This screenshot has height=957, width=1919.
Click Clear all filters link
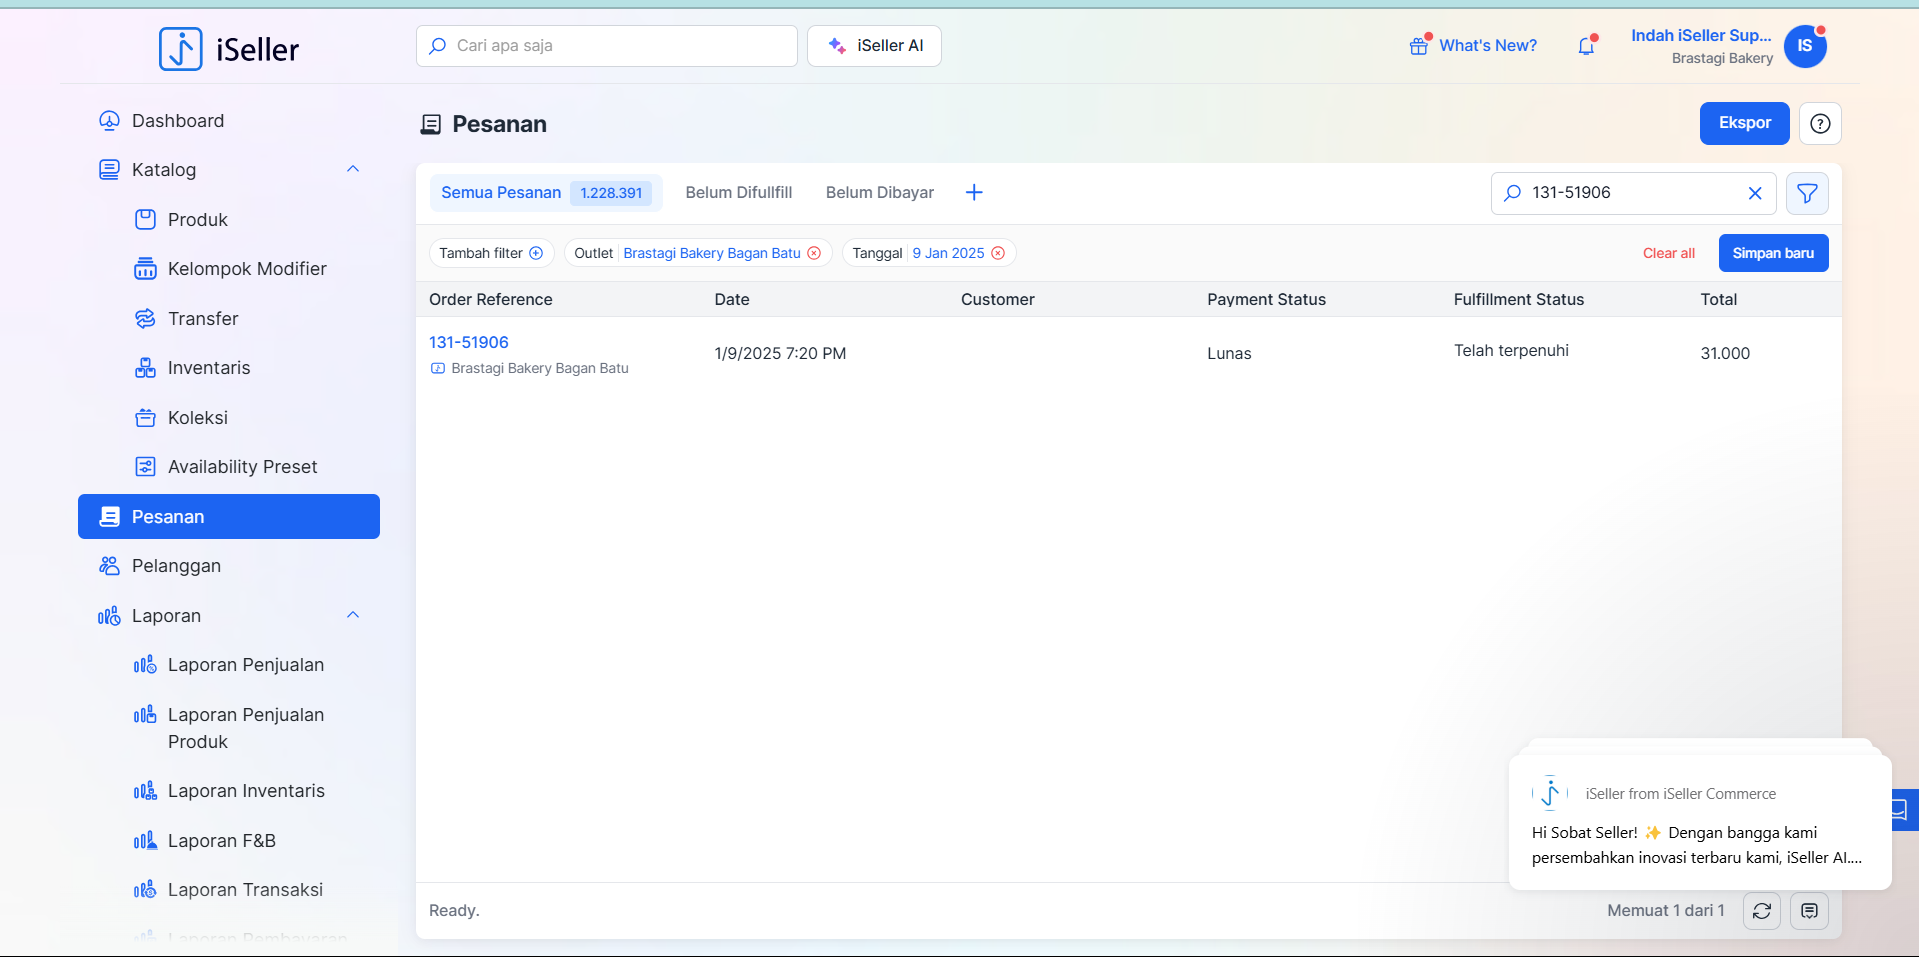click(1669, 253)
